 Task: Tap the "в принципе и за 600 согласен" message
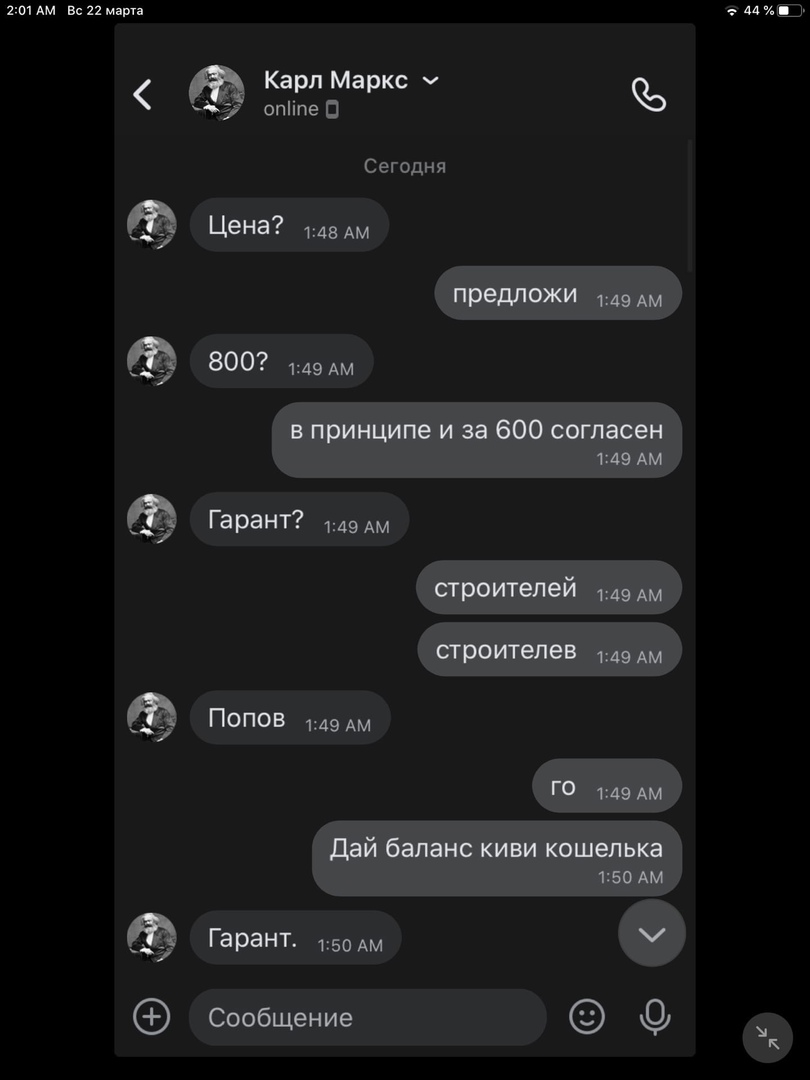click(477, 440)
